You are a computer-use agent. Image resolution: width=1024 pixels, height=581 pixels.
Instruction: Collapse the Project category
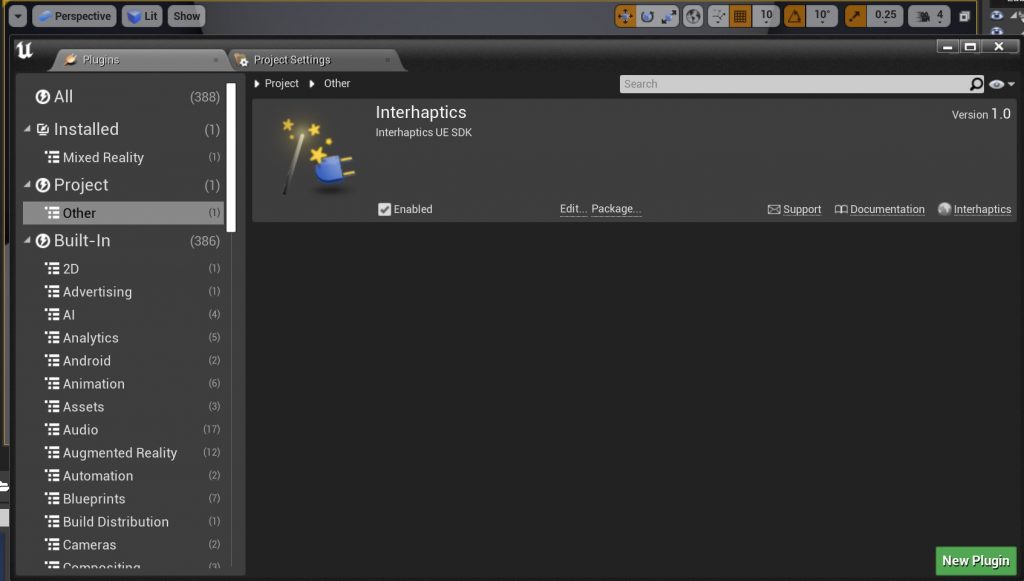27,185
